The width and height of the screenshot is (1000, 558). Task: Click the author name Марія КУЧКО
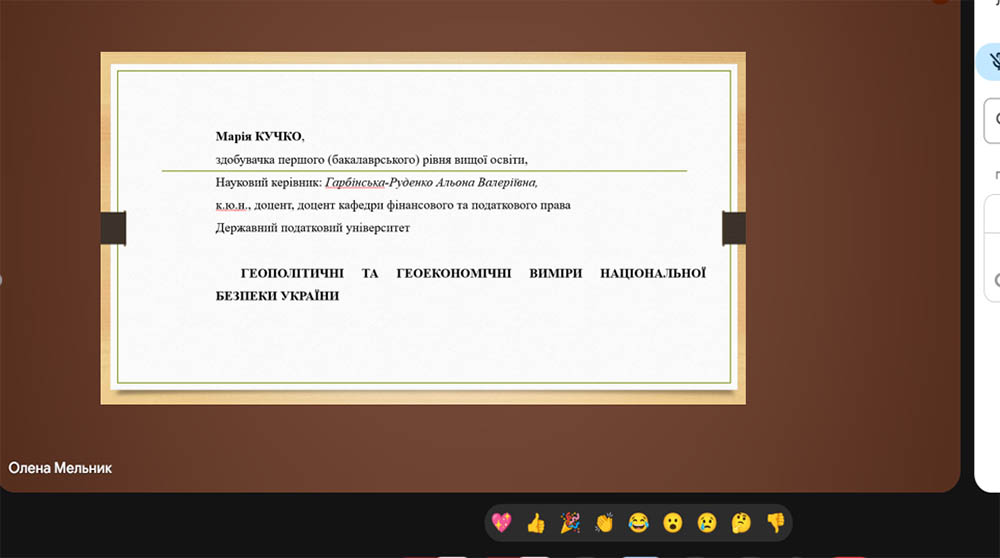(259, 136)
